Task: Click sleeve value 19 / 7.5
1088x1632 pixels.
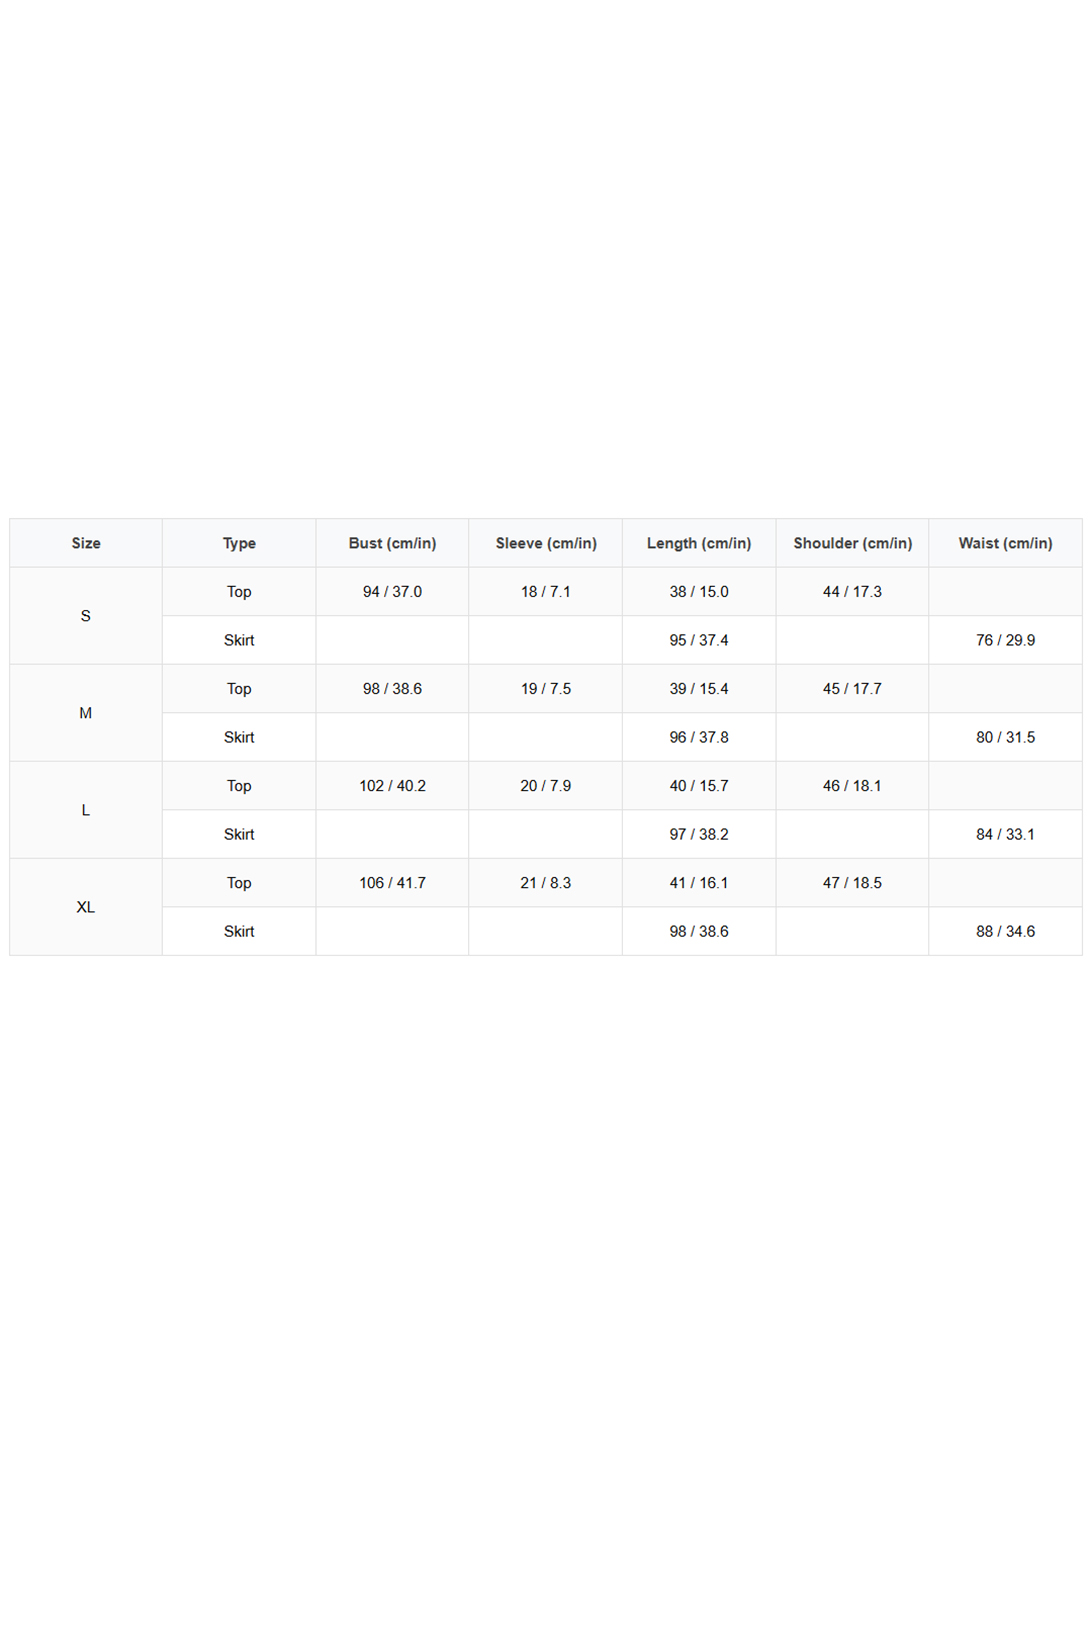Action: [546, 689]
